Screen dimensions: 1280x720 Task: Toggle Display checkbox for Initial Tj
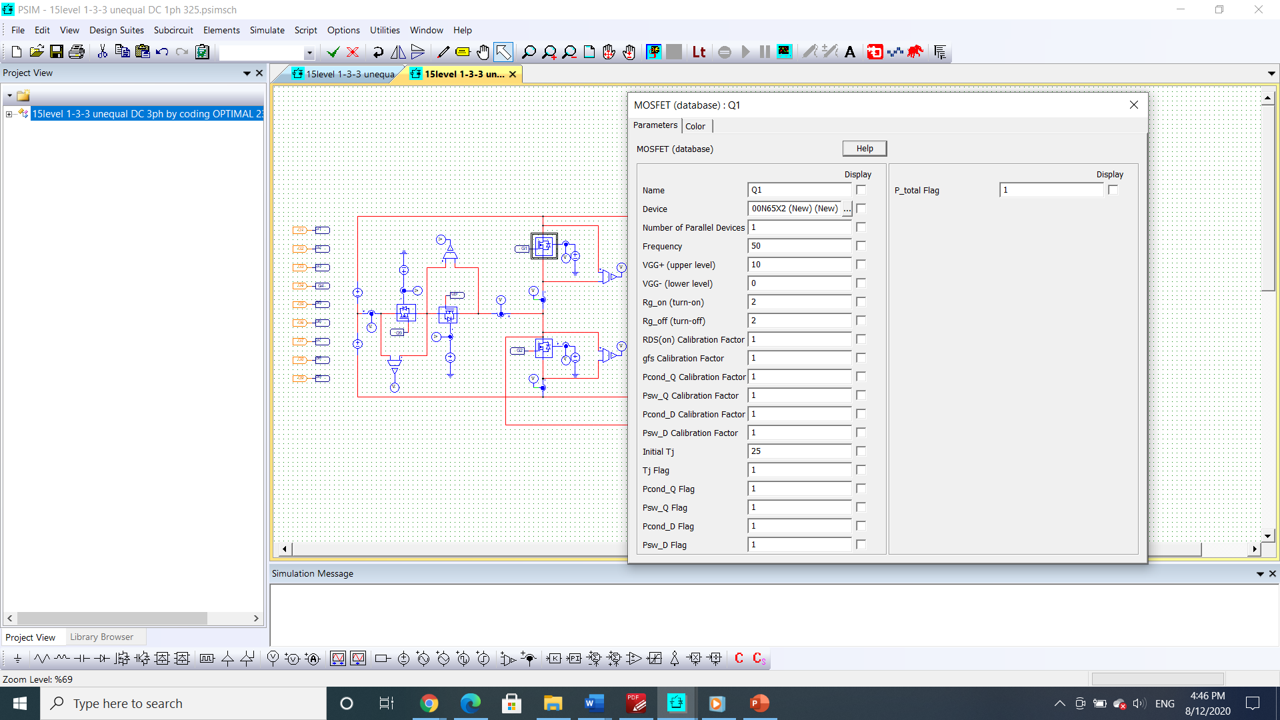(860, 451)
